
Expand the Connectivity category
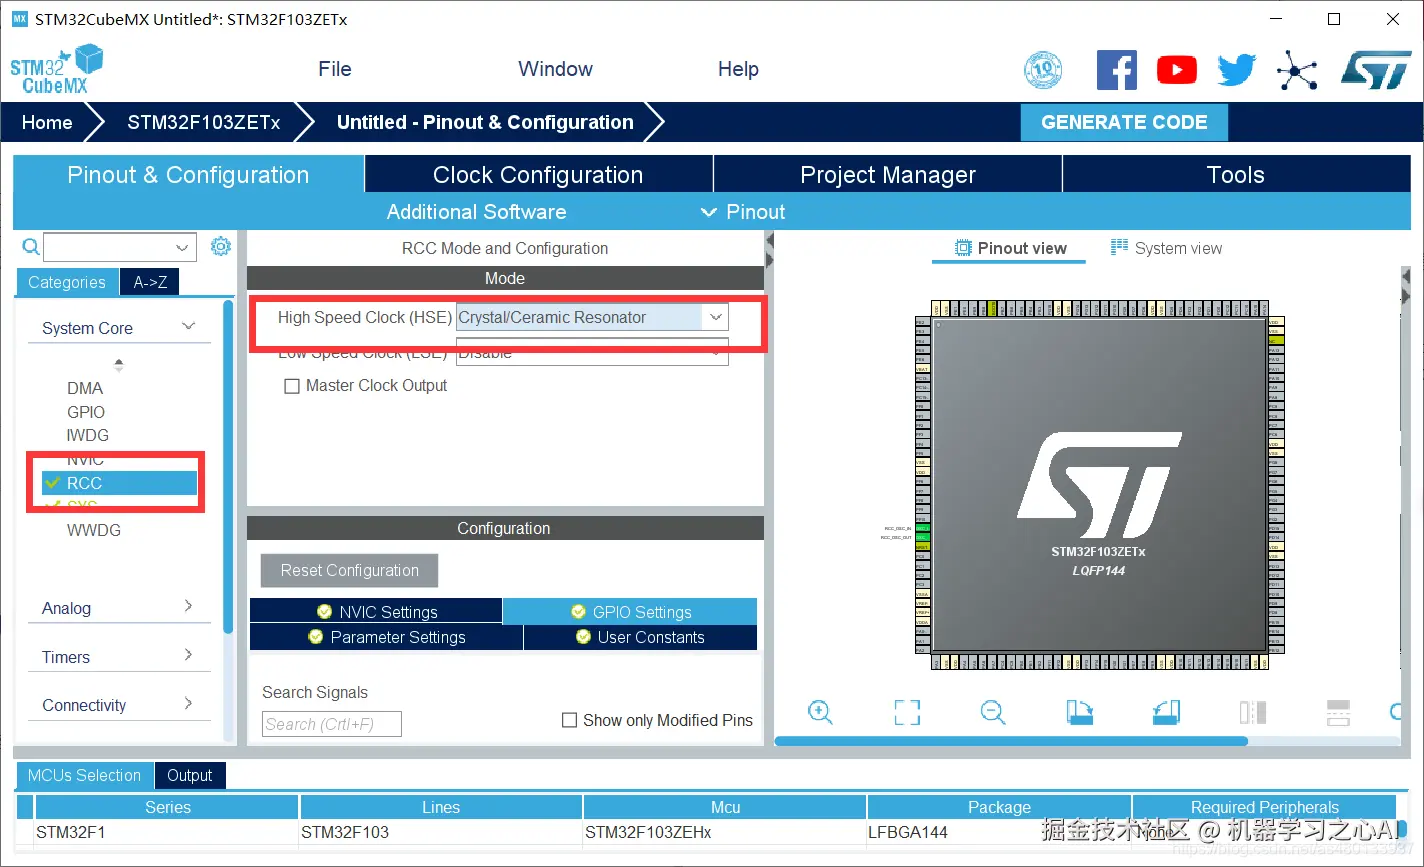188,704
